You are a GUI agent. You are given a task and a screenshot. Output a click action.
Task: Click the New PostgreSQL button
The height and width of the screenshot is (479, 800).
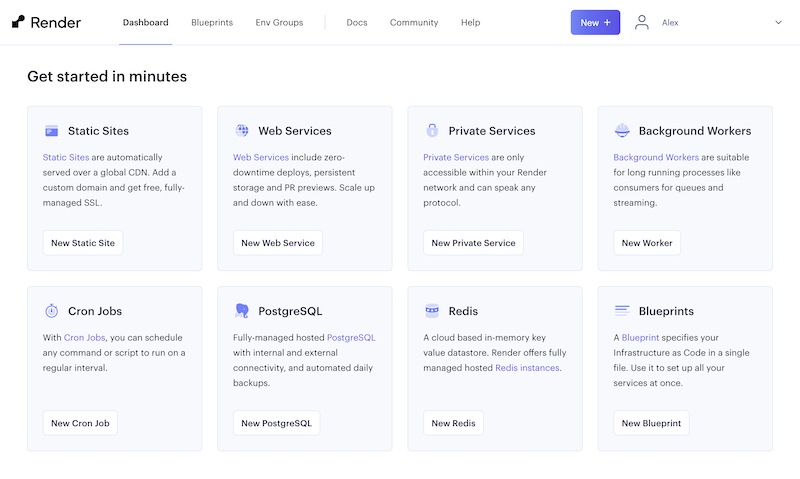(277, 423)
